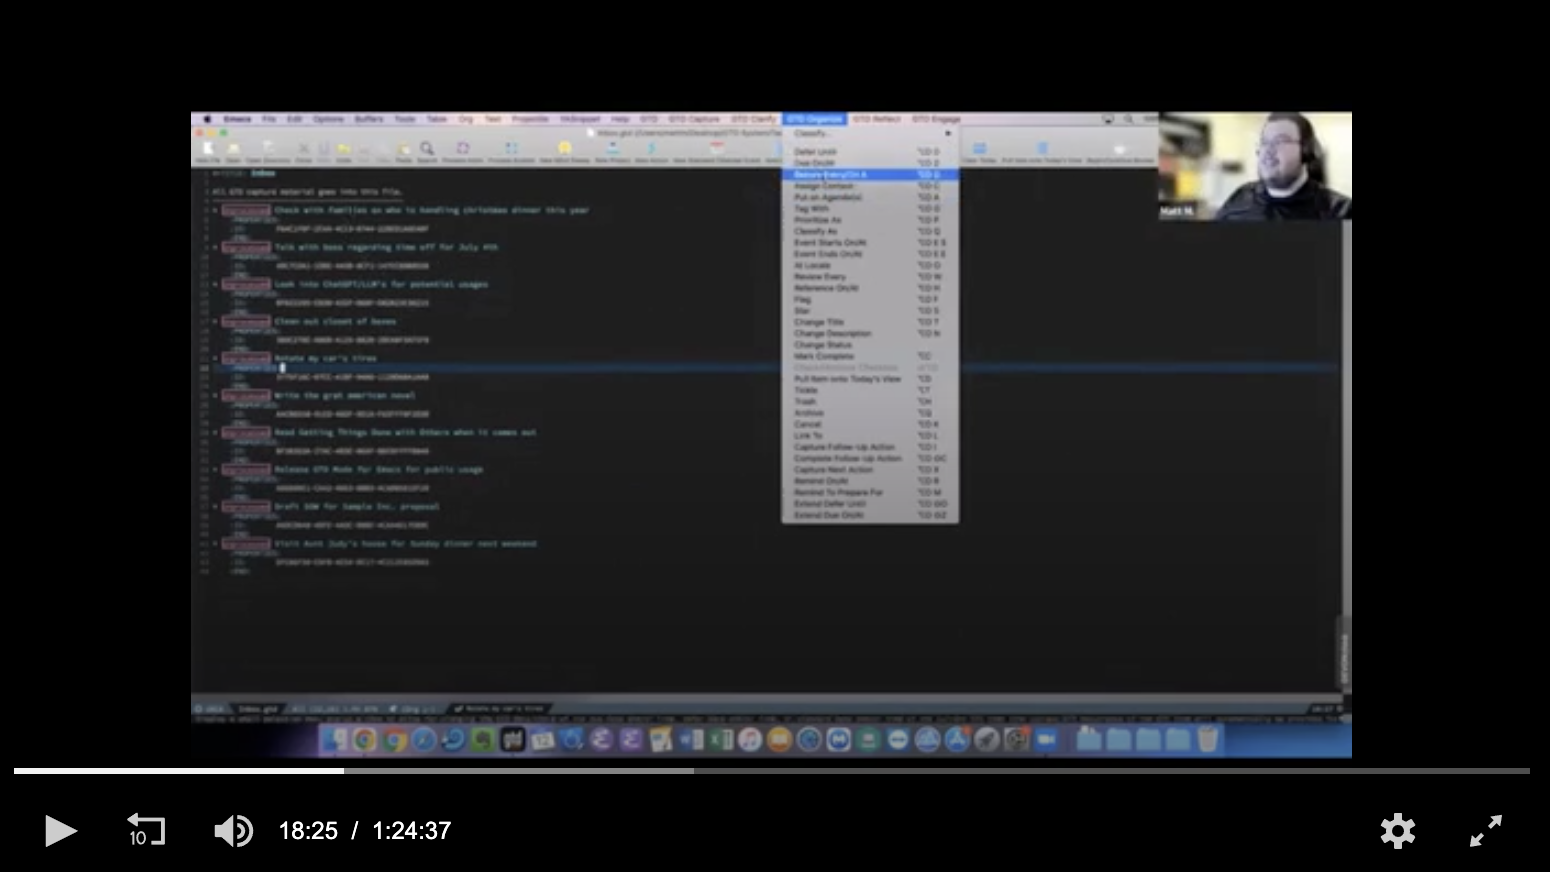Image resolution: width=1550 pixels, height=872 pixels.
Task: Rewind the video ten seconds
Action: click(146, 831)
